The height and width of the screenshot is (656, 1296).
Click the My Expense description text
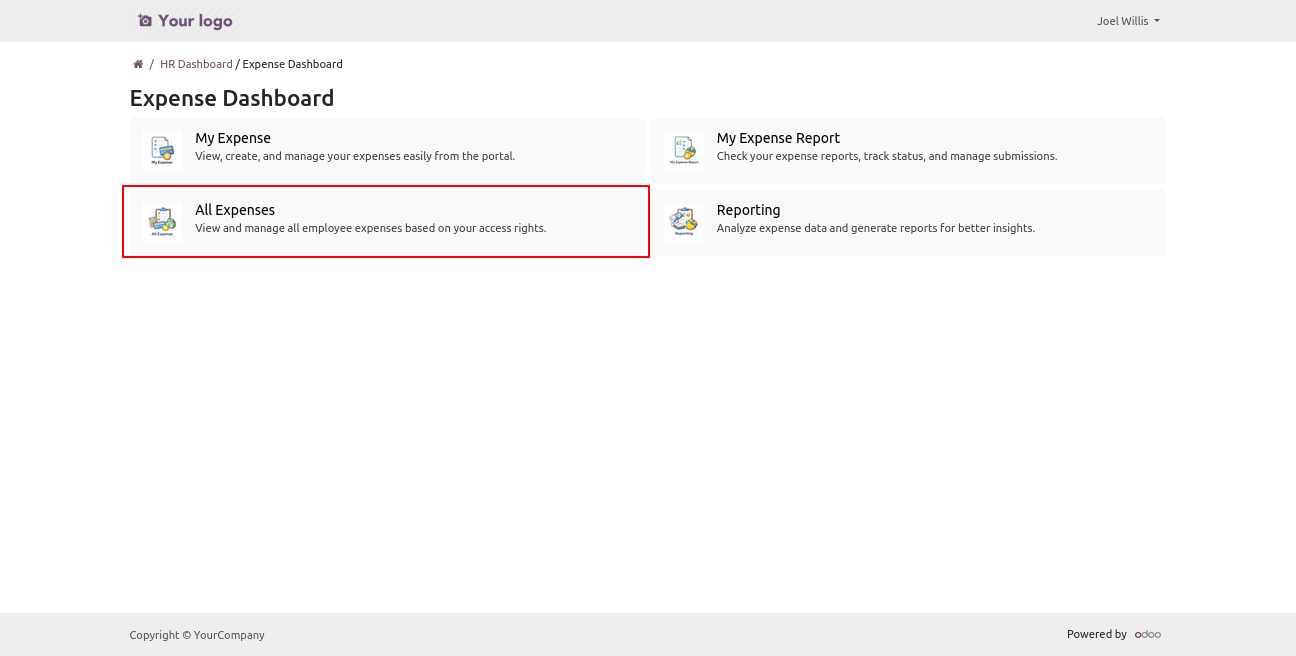[x=355, y=156]
